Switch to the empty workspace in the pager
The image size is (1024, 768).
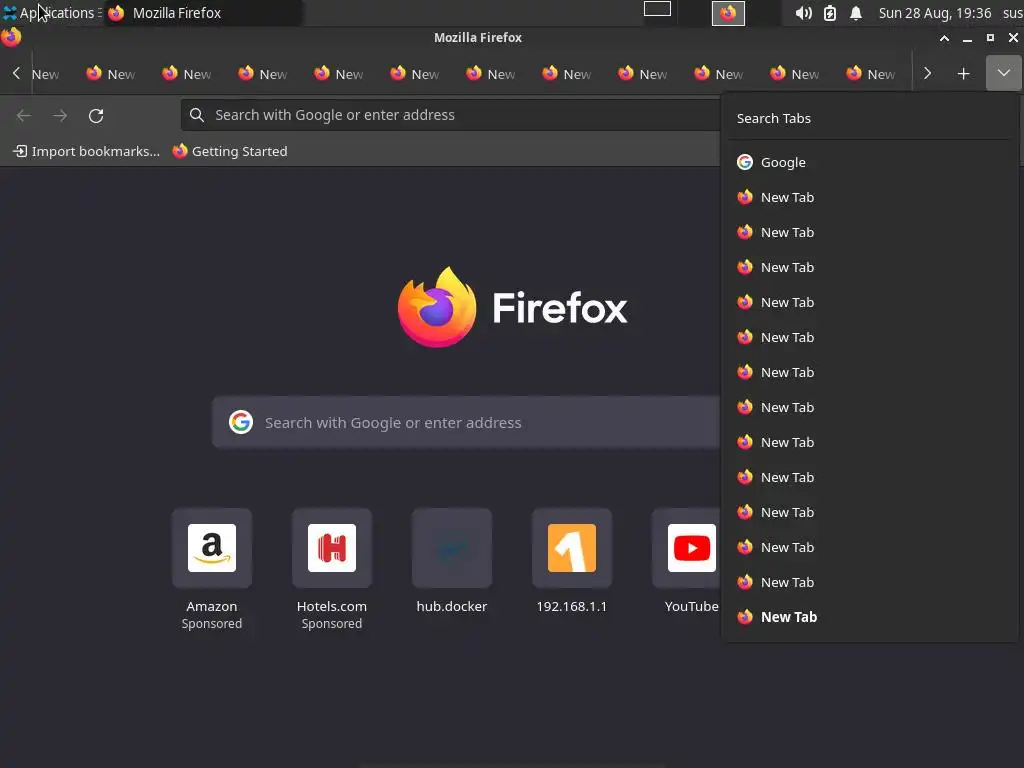pos(657,9)
